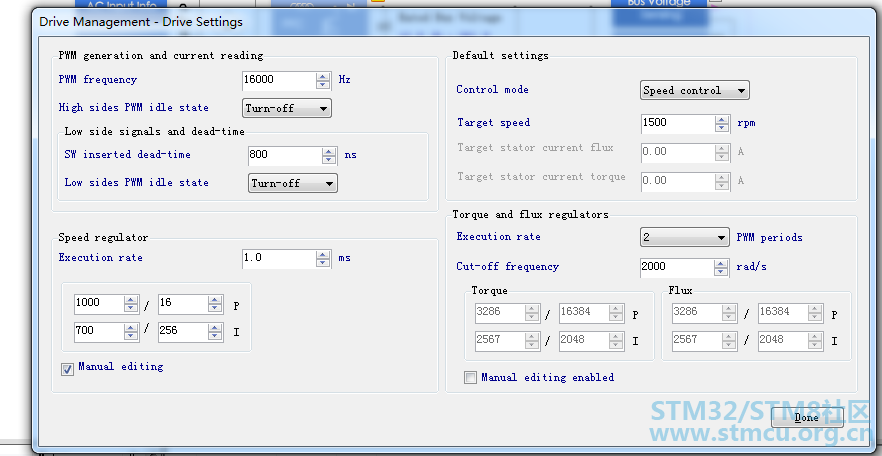The height and width of the screenshot is (456, 882).
Task: Click the Control mode label
Action: [x=493, y=89]
